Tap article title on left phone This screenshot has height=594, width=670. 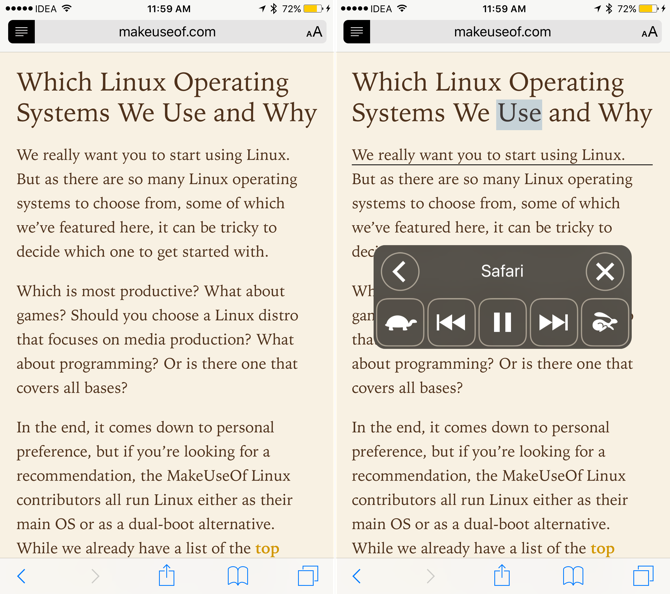[x=167, y=97]
